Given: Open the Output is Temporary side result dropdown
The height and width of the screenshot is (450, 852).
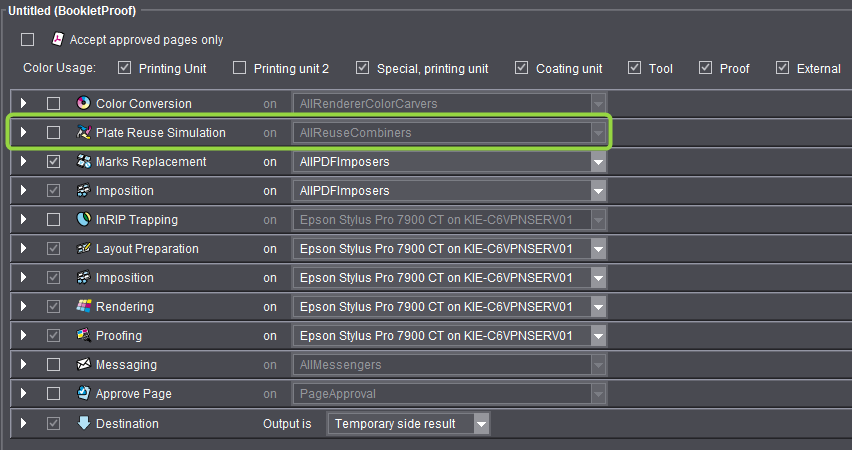Looking at the screenshot, I should click(x=481, y=424).
